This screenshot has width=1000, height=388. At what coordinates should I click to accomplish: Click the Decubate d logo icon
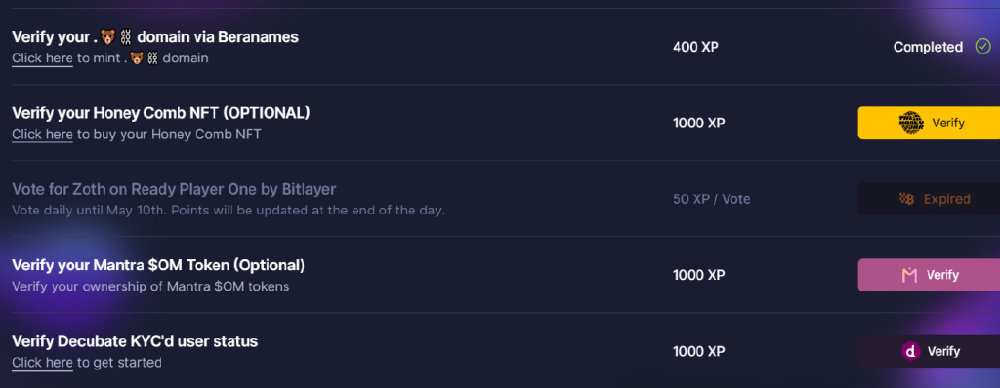[910, 351]
